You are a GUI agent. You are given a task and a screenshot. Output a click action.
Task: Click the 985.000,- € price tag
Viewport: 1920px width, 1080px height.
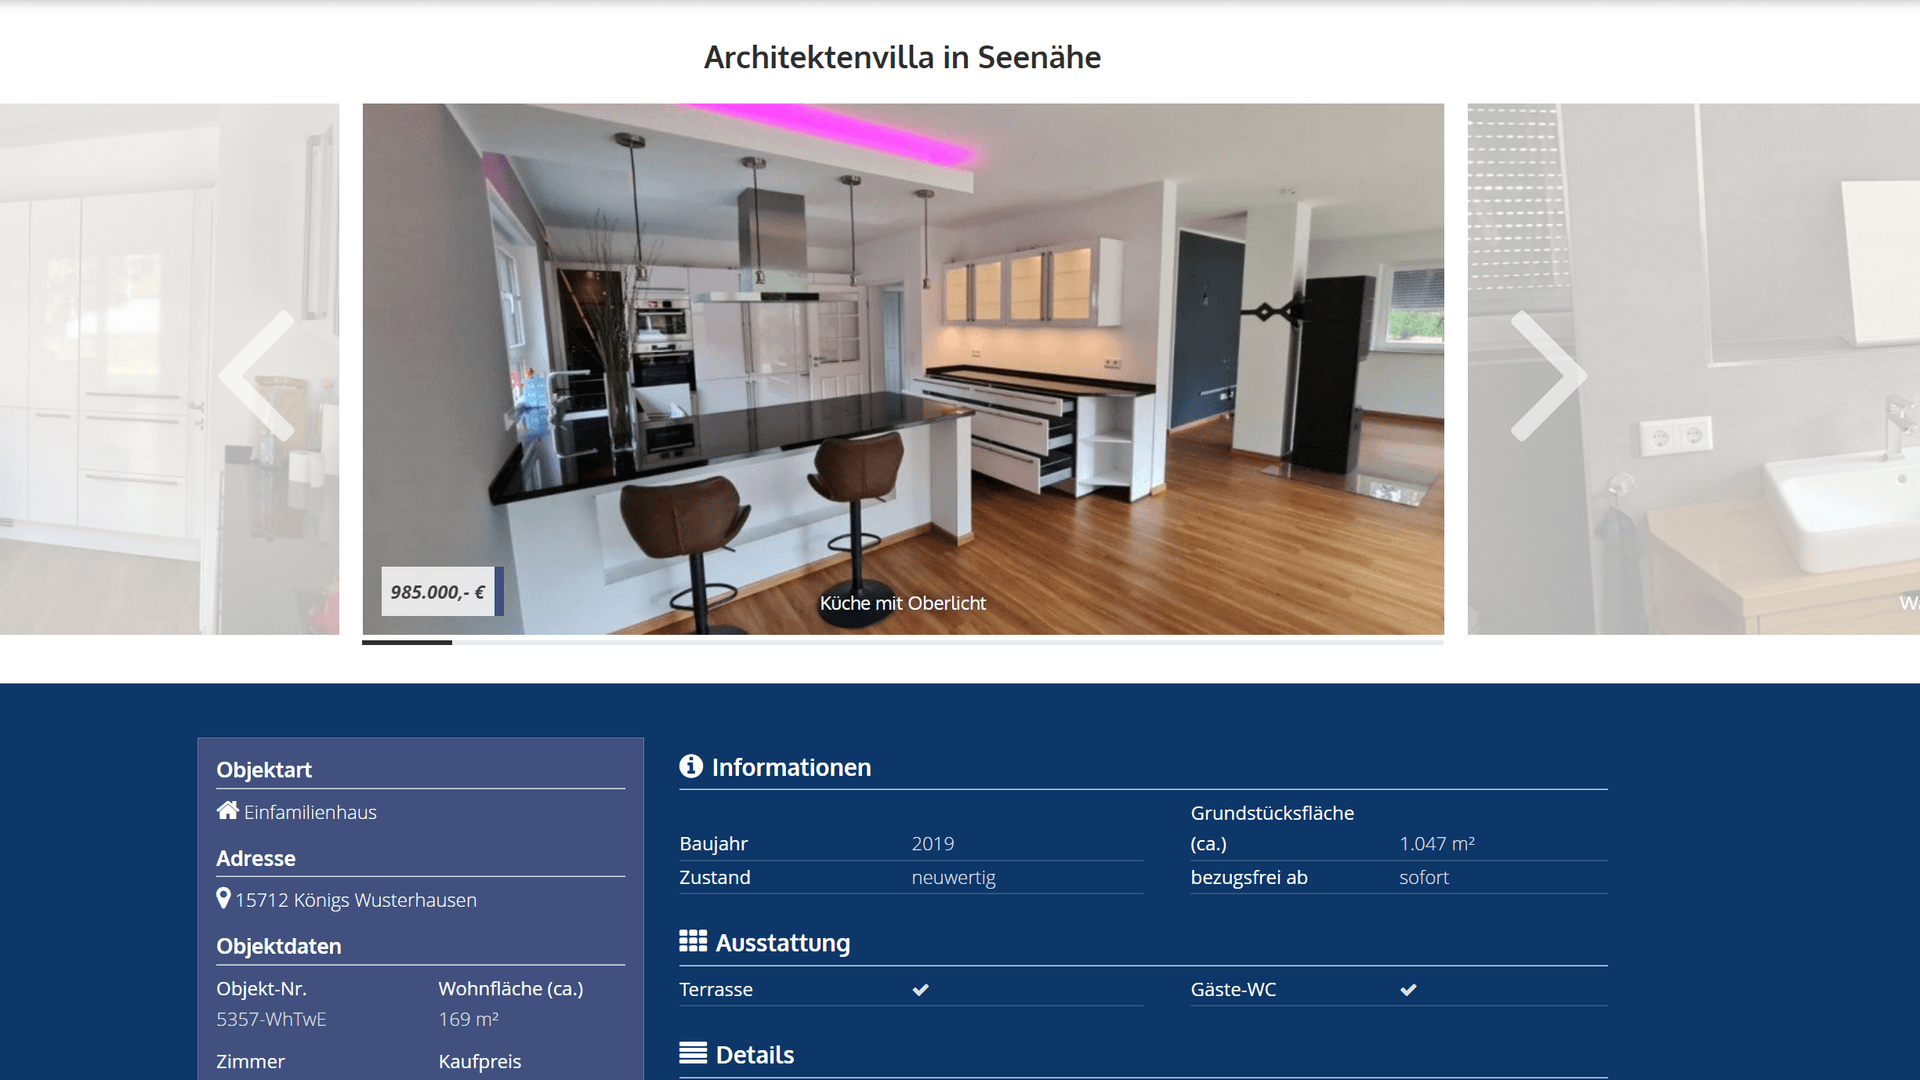(438, 591)
